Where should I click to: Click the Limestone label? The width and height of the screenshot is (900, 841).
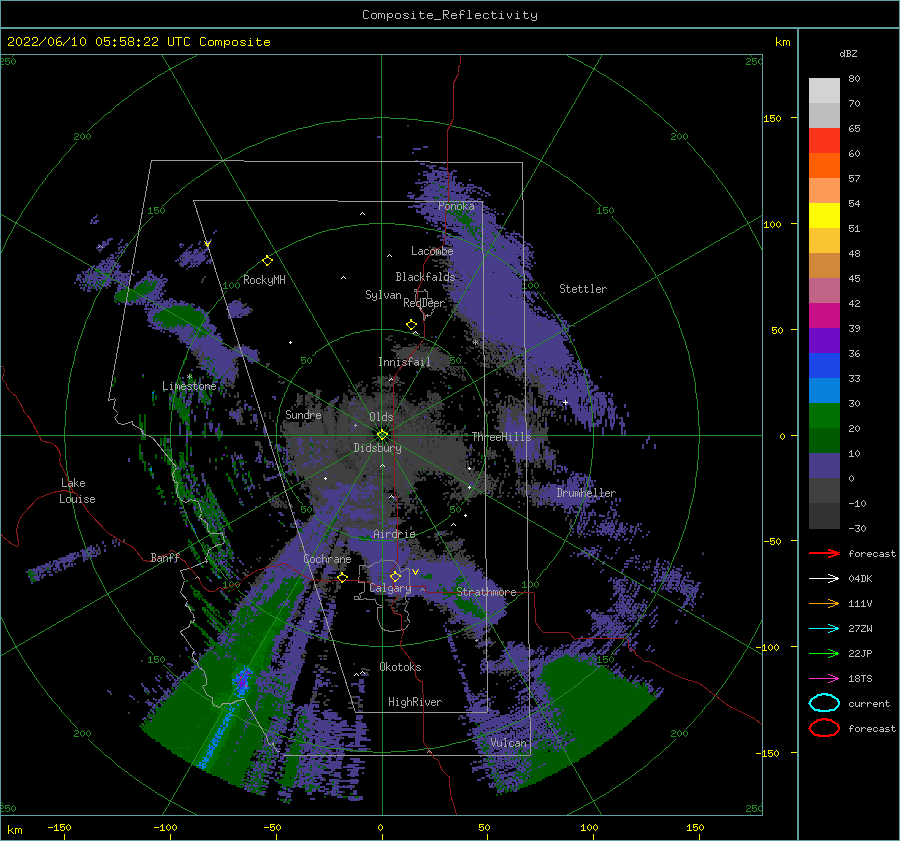pyautogui.click(x=189, y=386)
